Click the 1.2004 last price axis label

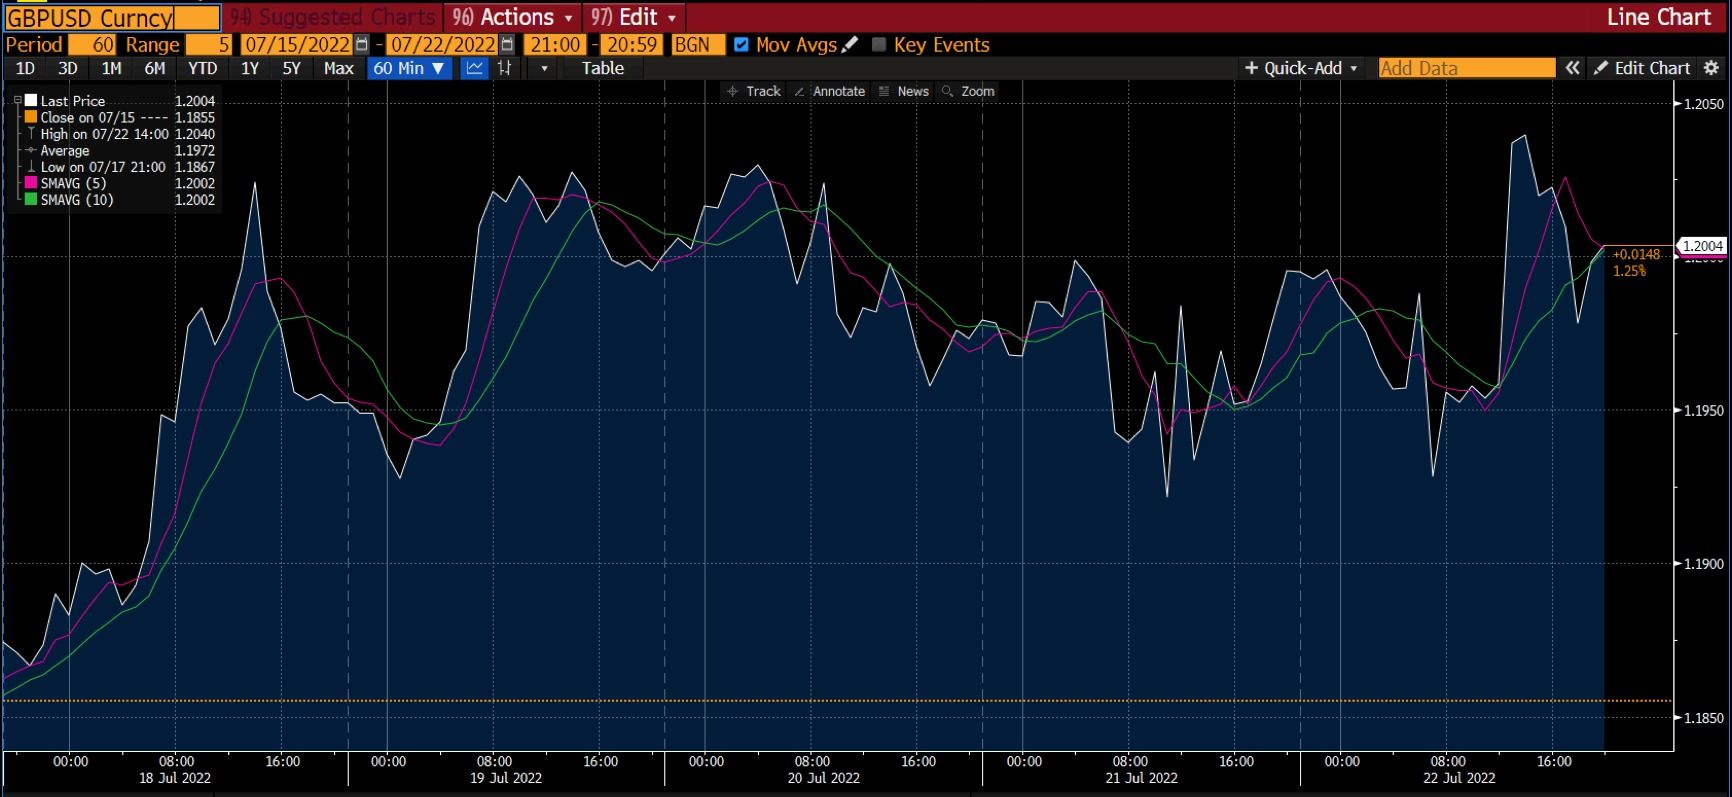(x=1702, y=246)
